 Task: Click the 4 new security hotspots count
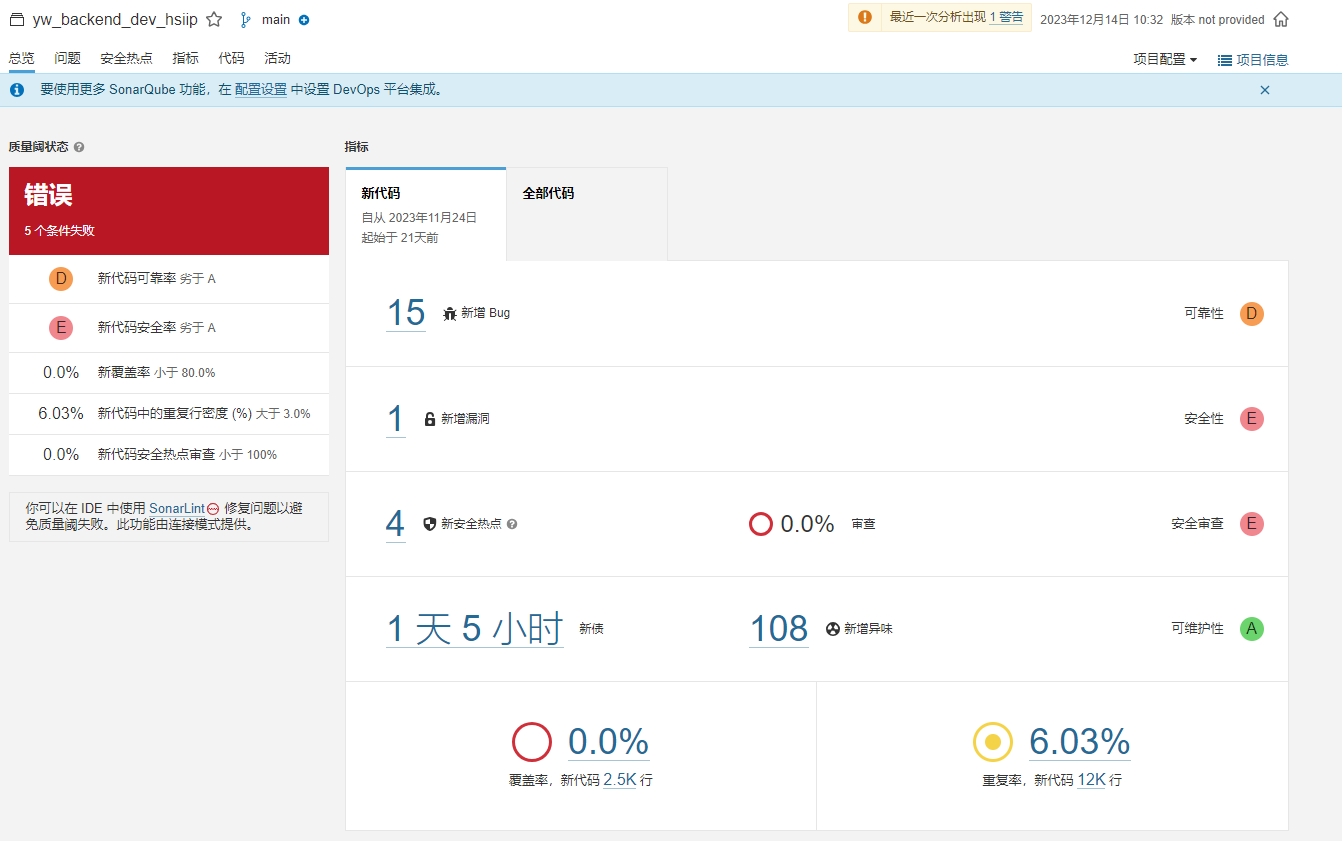(396, 524)
